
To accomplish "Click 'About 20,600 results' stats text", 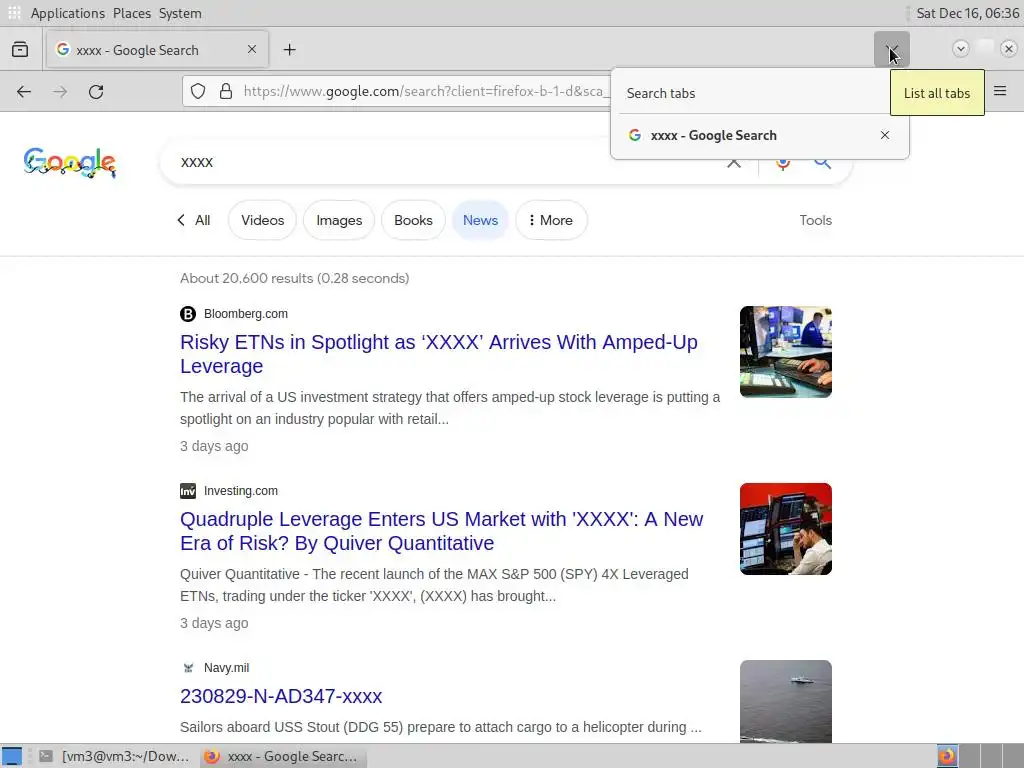I will tap(295, 278).
